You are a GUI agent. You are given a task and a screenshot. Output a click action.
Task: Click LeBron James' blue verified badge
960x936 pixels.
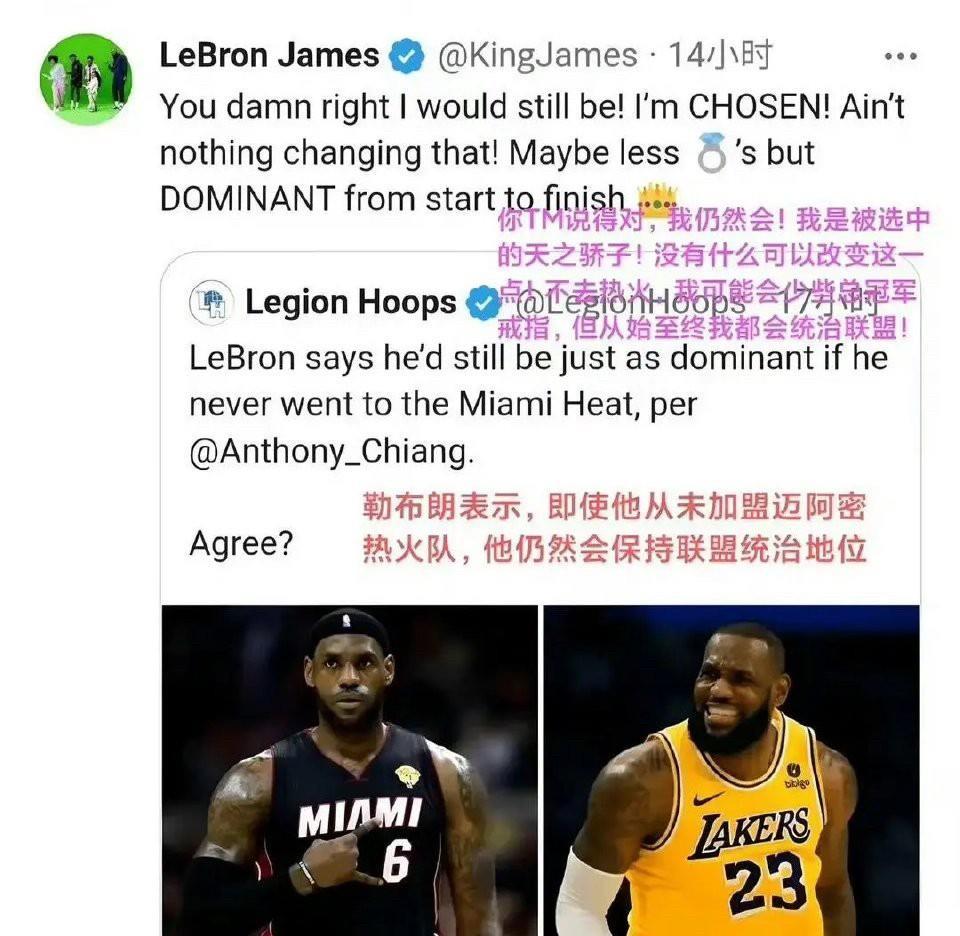coord(407,56)
